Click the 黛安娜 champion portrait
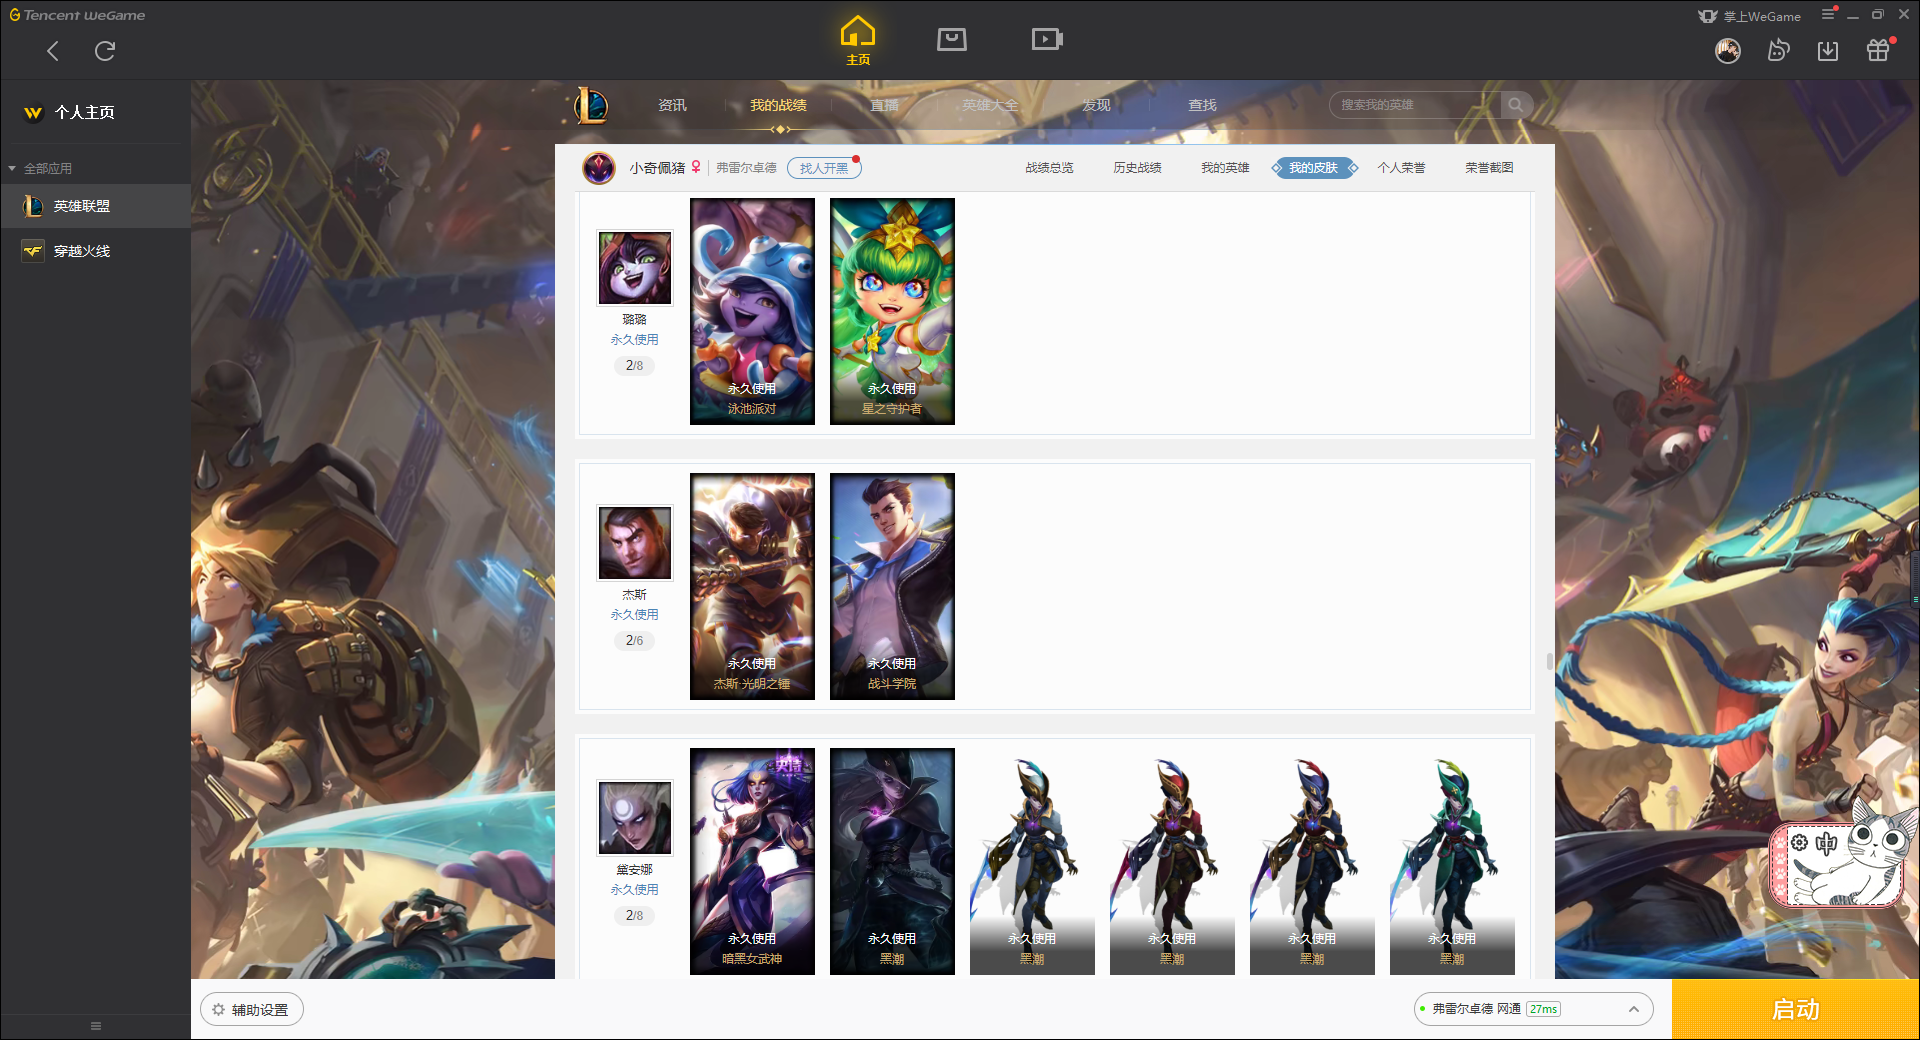The width and height of the screenshot is (1920, 1040). (x=635, y=818)
